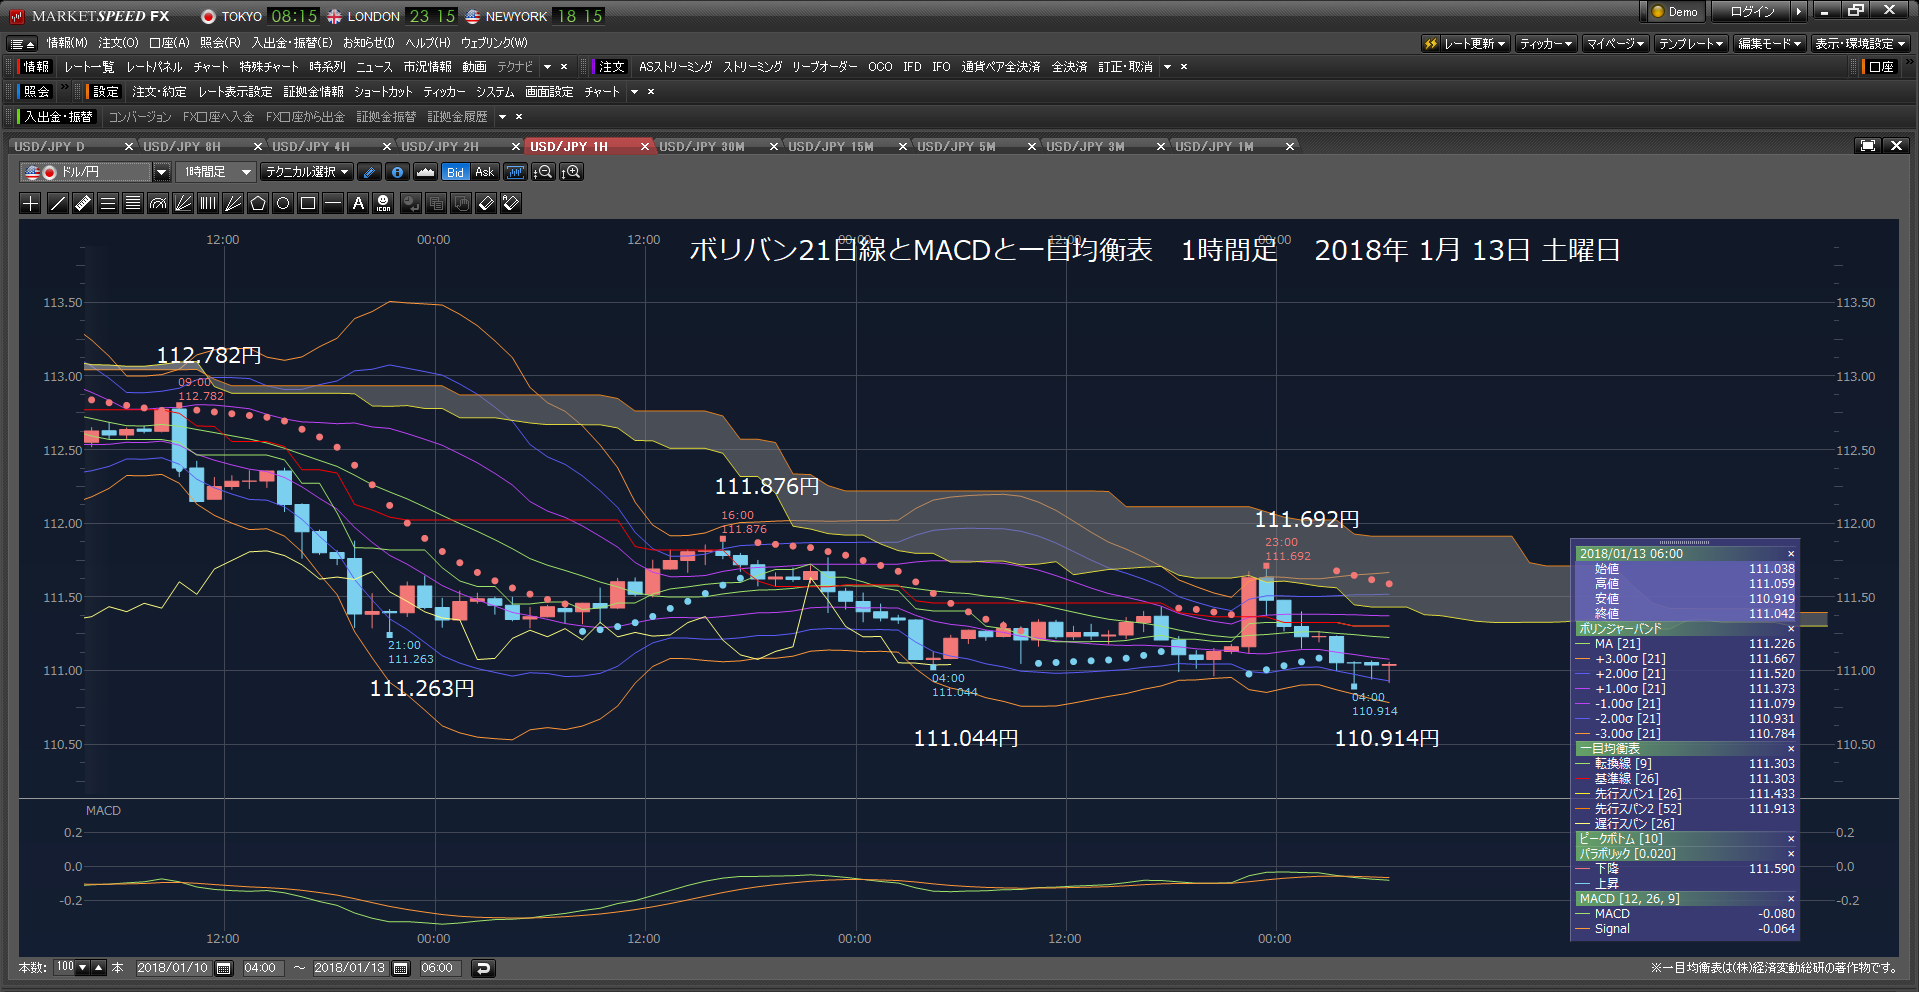Toggle the Bid price display
1919x992 pixels.
[x=455, y=172]
